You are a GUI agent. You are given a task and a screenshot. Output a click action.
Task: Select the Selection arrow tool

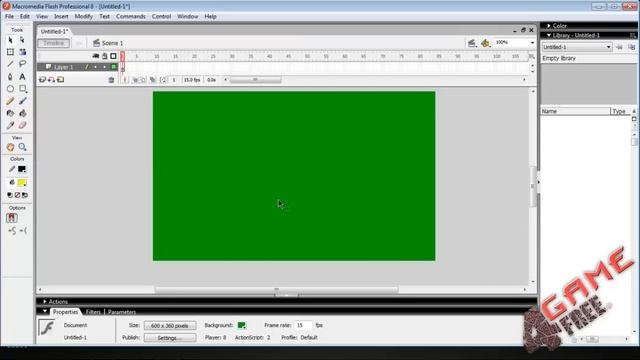10,40
